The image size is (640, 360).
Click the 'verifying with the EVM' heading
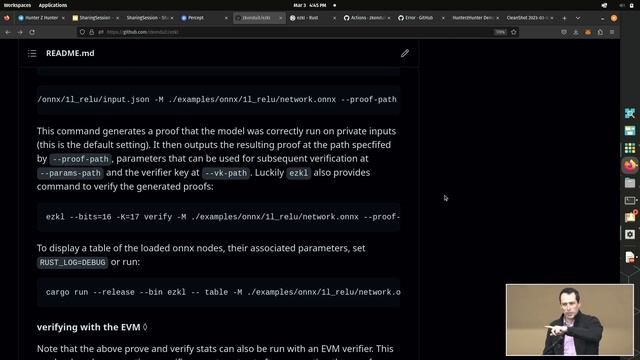[x=89, y=327]
